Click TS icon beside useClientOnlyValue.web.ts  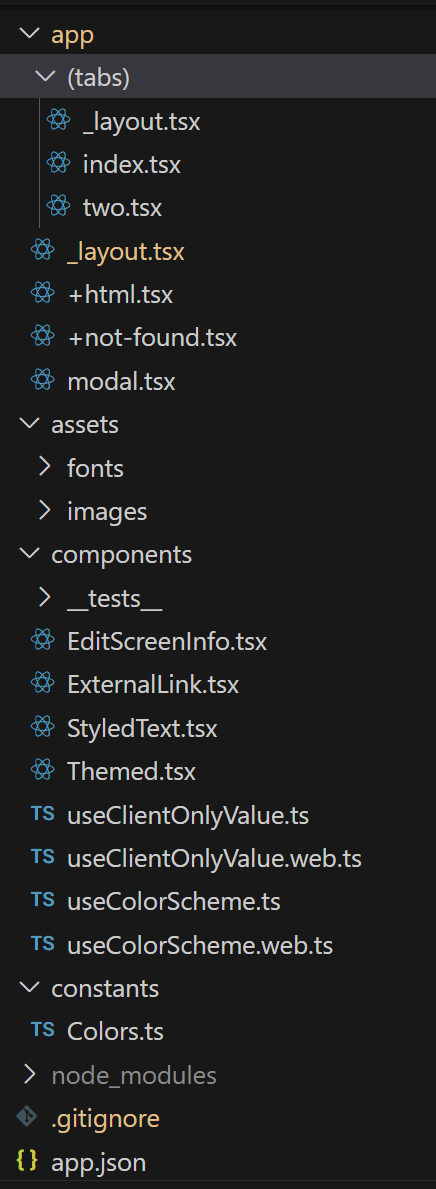click(42, 858)
